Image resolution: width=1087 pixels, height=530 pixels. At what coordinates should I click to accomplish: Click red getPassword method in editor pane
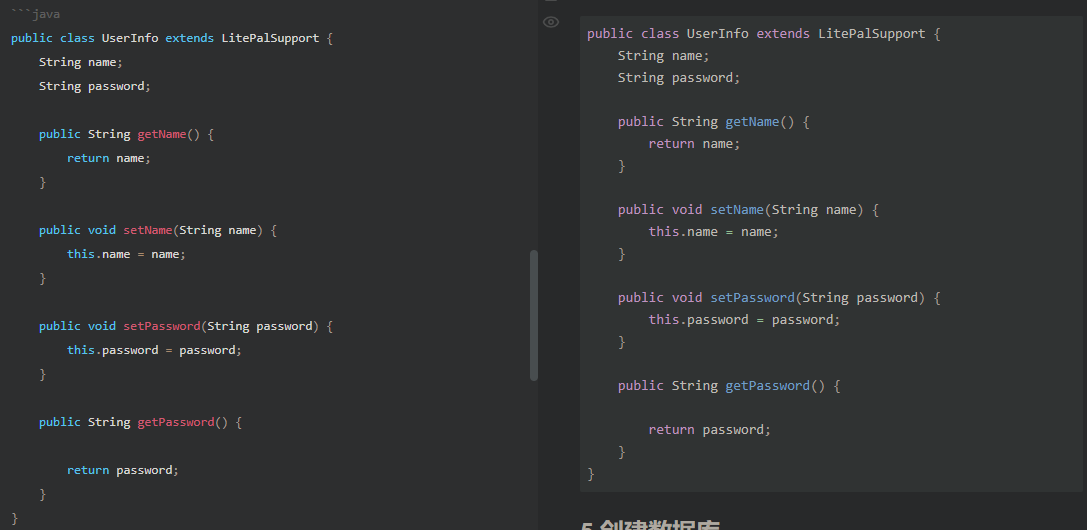tap(175, 423)
